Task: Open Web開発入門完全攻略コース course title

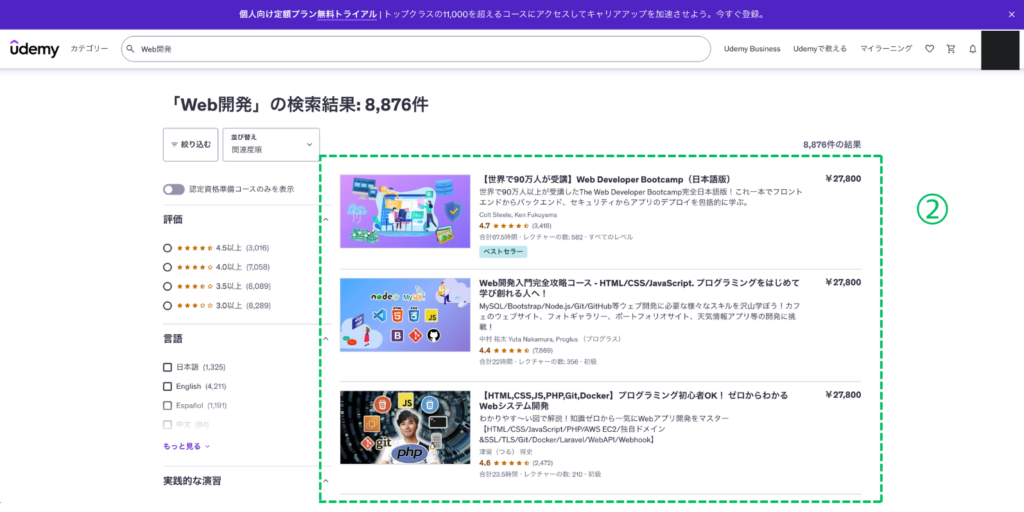Action: coord(639,288)
